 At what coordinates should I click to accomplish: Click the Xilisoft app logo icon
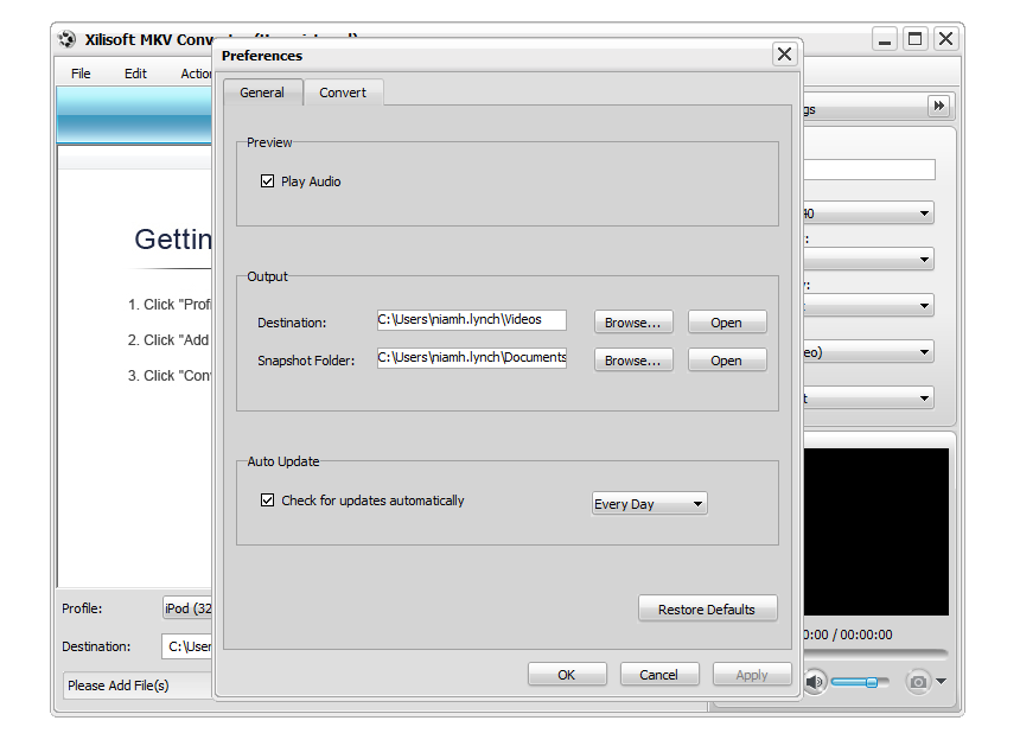coord(67,40)
